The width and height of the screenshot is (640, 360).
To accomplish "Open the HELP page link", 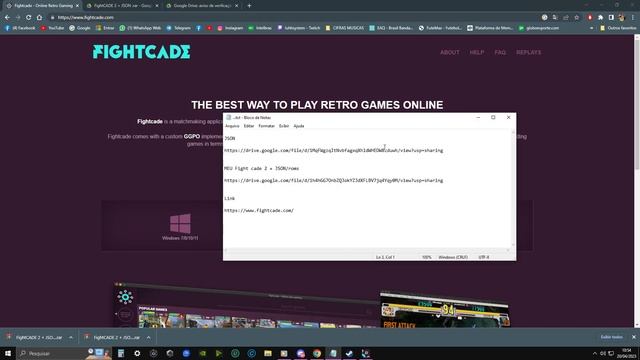I will tap(476, 52).
